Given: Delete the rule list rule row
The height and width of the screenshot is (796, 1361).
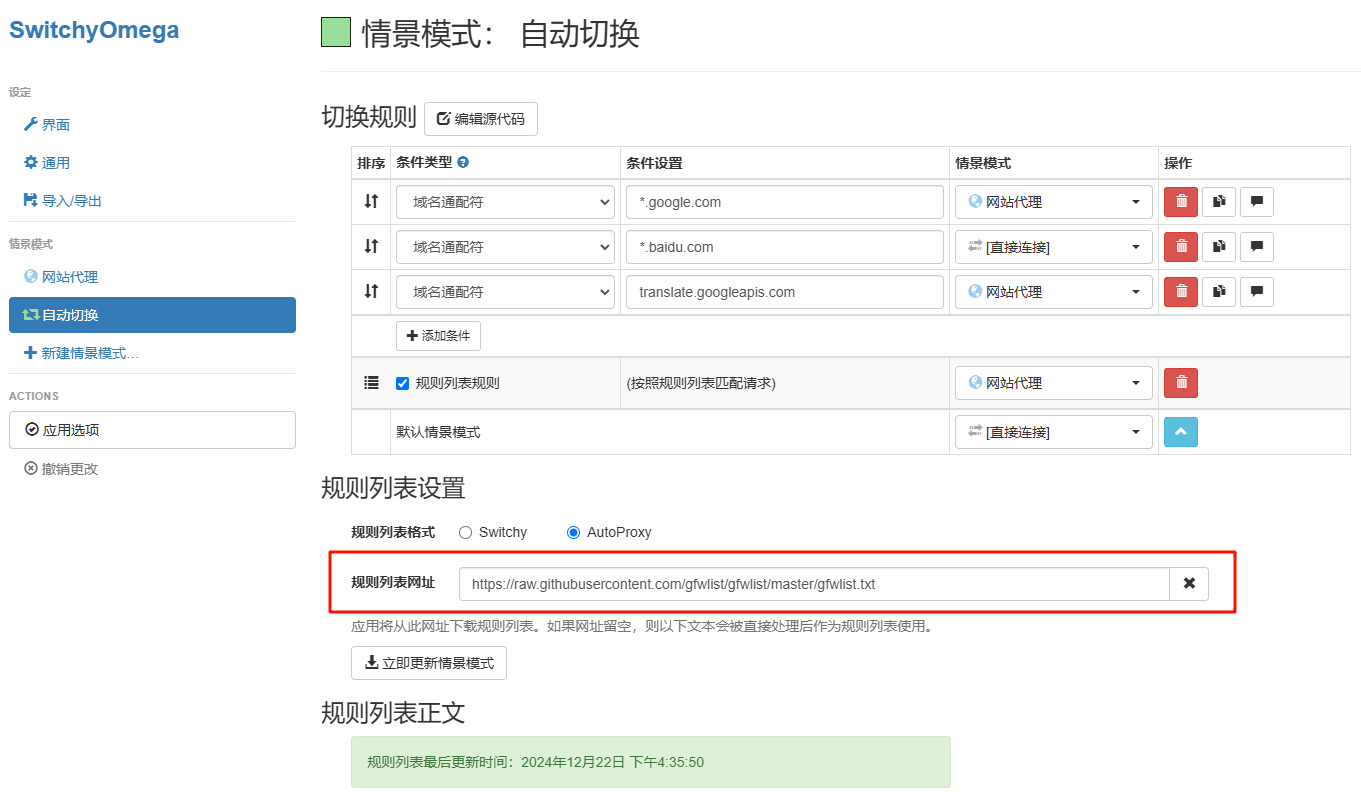Looking at the screenshot, I should point(1180,383).
